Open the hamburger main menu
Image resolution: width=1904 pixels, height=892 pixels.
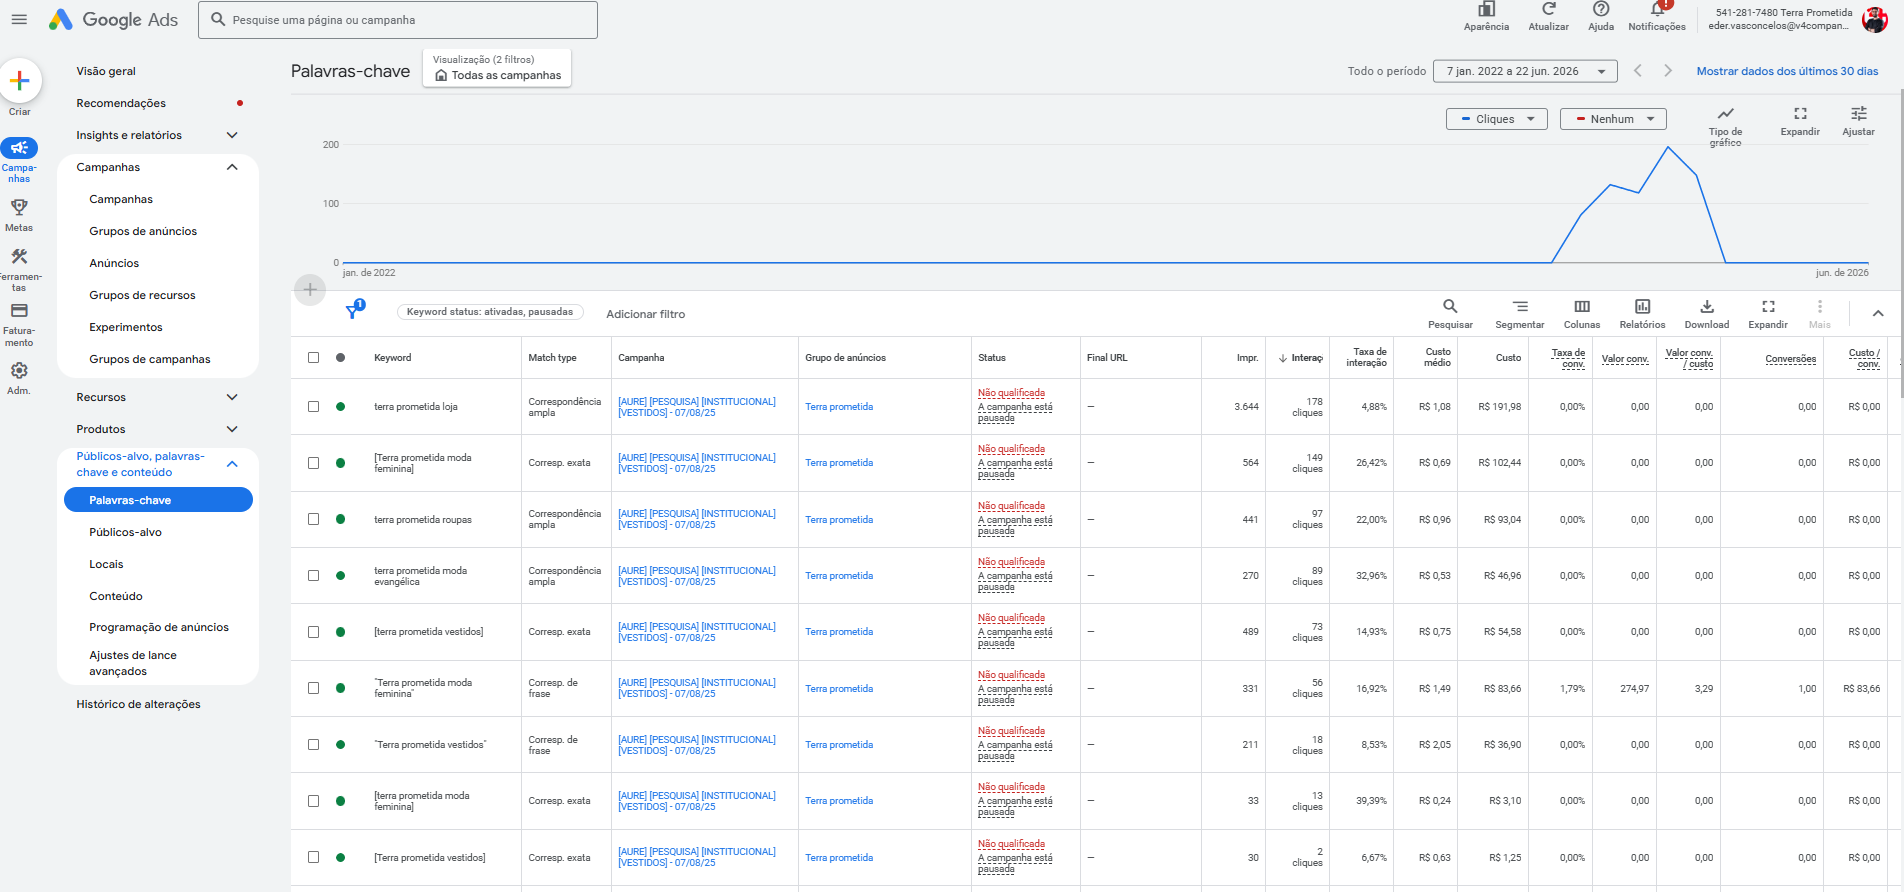19,19
